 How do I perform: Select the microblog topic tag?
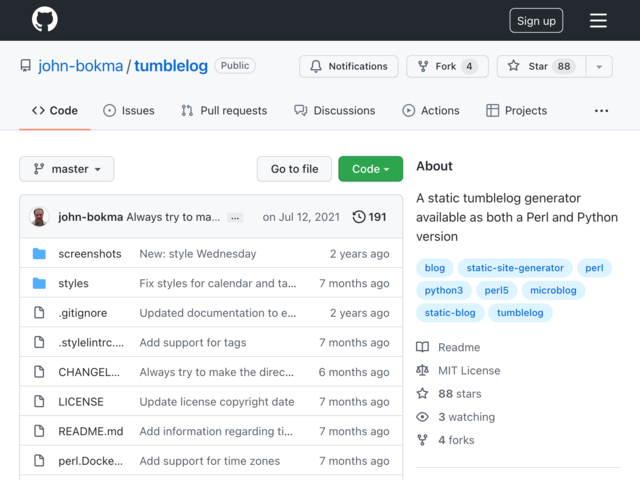coord(553,290)
